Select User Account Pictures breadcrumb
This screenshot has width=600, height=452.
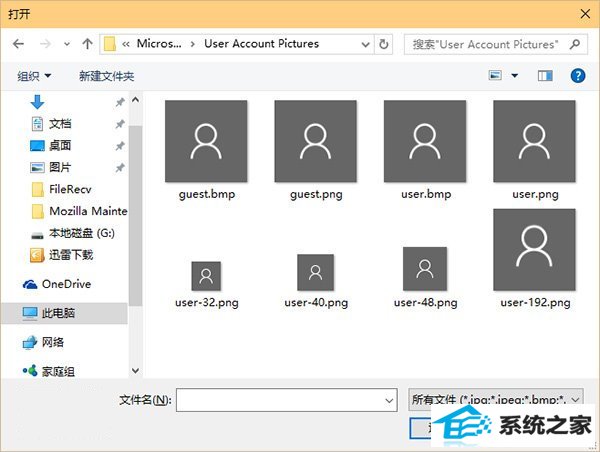tap(261, 44)
